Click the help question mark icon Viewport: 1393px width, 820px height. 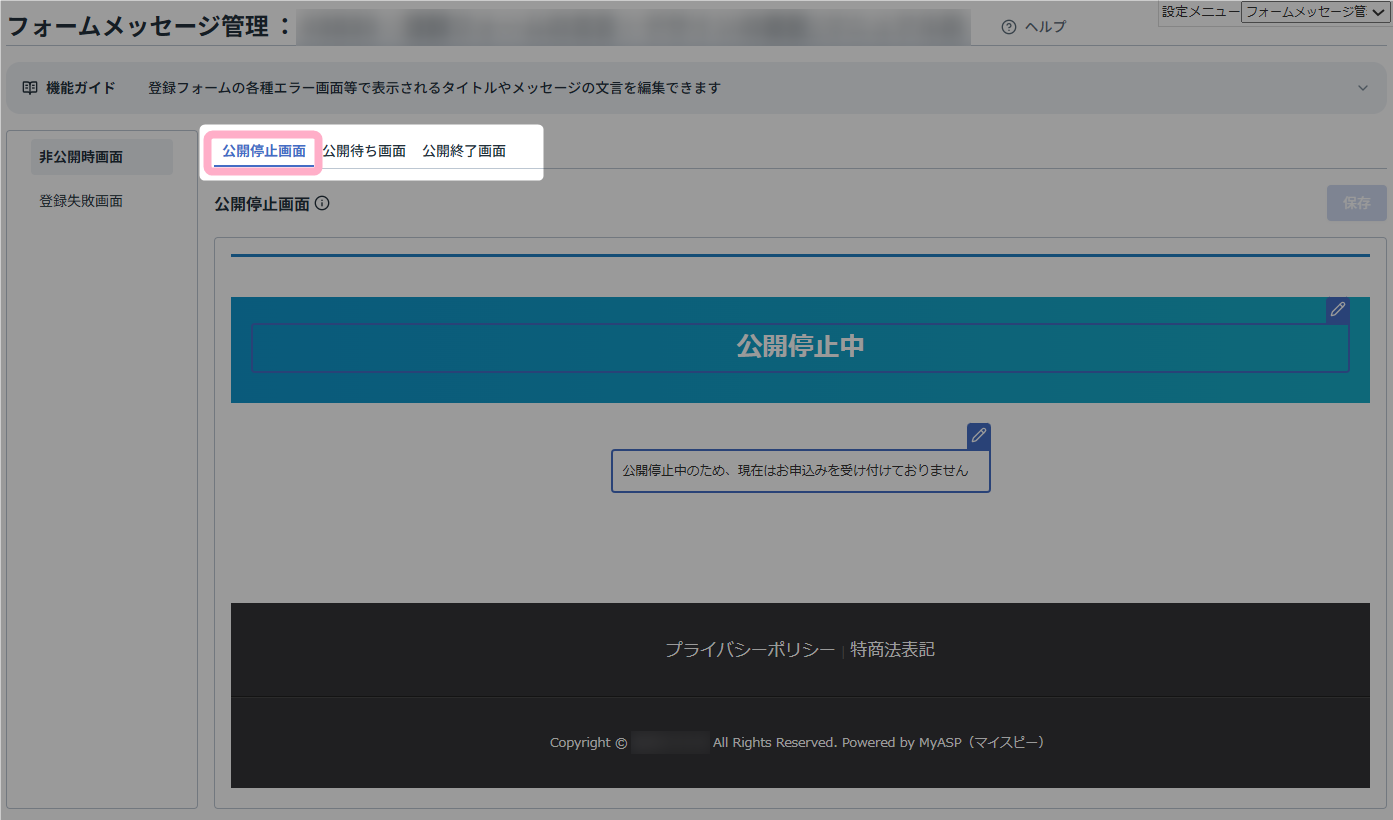tap(1009, 27)
